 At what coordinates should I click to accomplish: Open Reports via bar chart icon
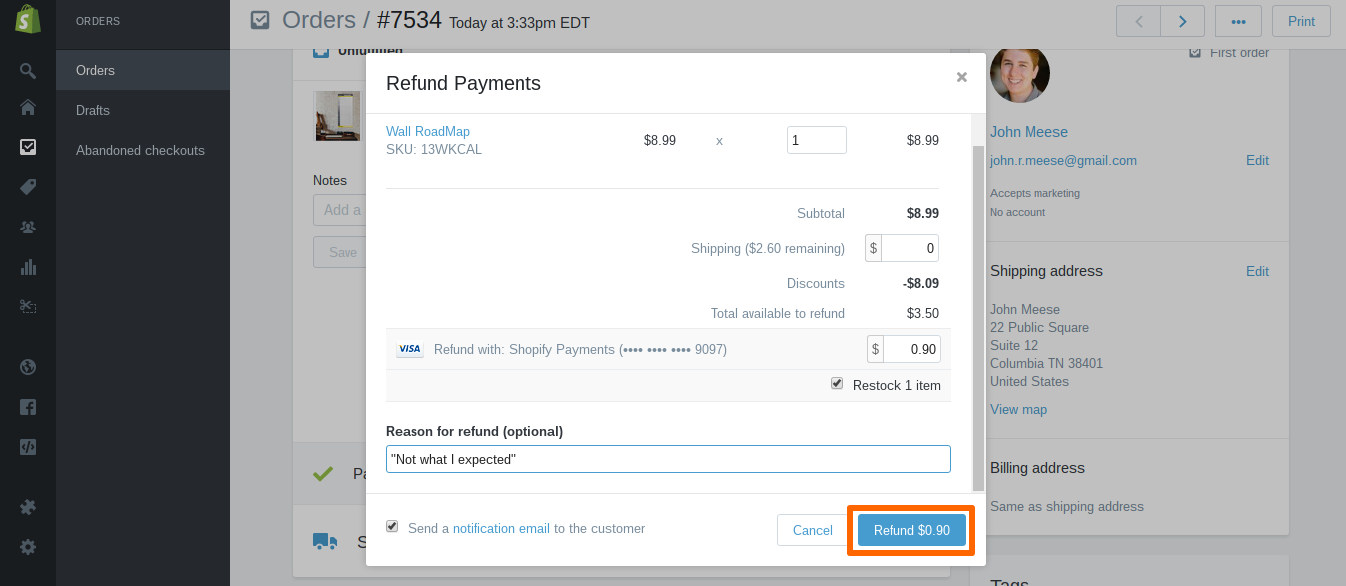(x=28, y=267)
